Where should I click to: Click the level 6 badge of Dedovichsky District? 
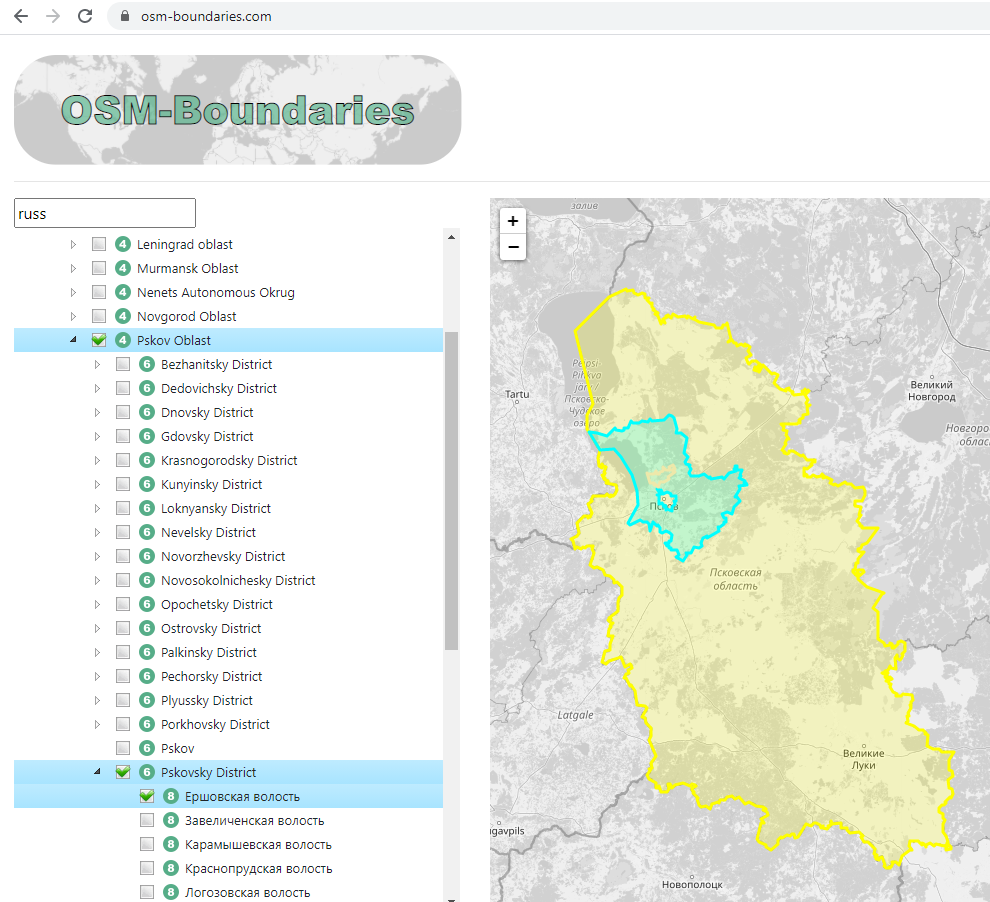coord(146,388)
